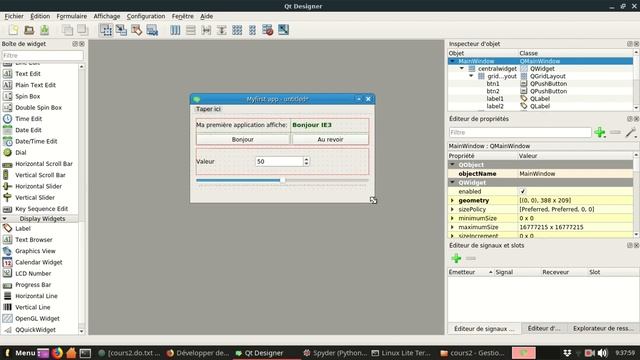Click the Bring to Front toolbar icon
Screen dimensions: 640x360
coord(83,30)
